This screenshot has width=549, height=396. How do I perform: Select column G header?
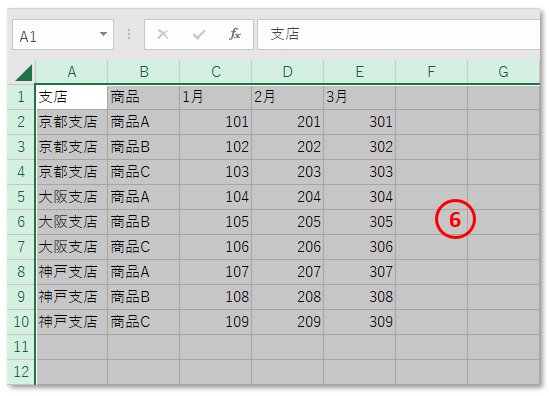(x=504, y=72)
